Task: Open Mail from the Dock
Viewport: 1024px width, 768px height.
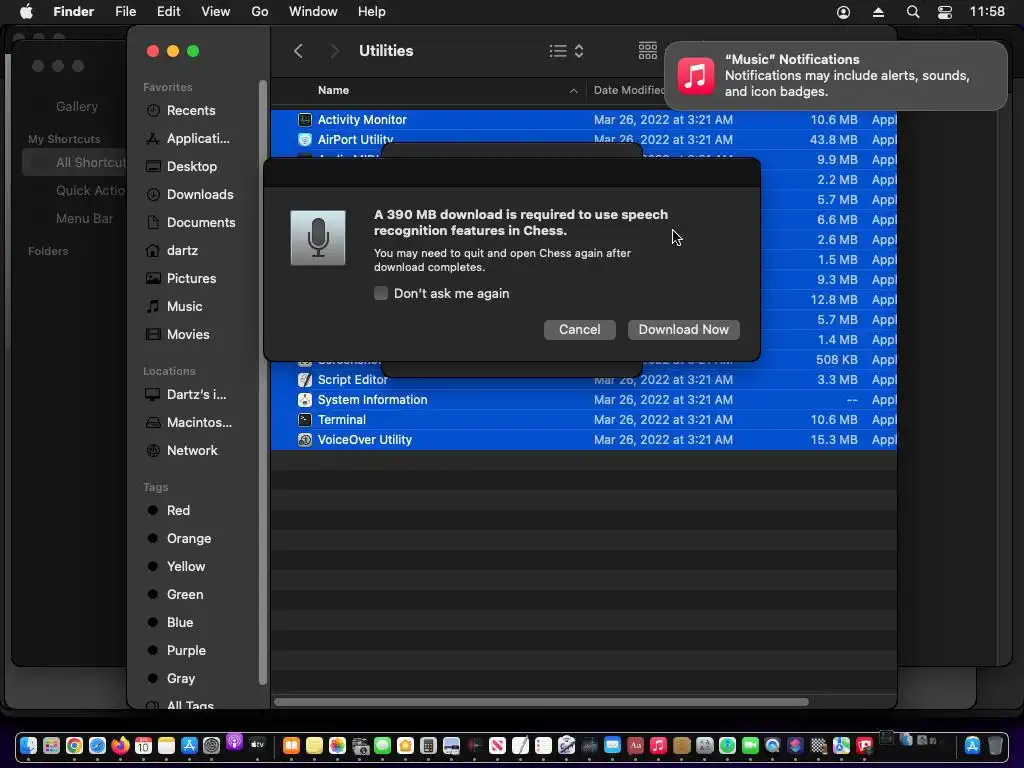Action: tap(612, 744)
